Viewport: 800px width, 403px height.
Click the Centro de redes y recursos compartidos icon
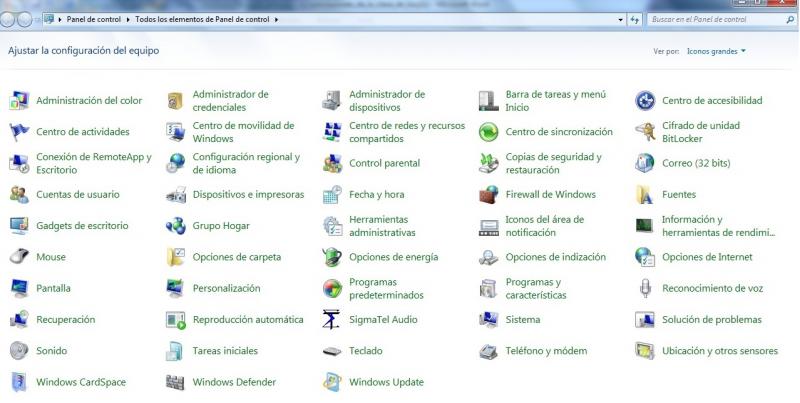pos(332,132)
